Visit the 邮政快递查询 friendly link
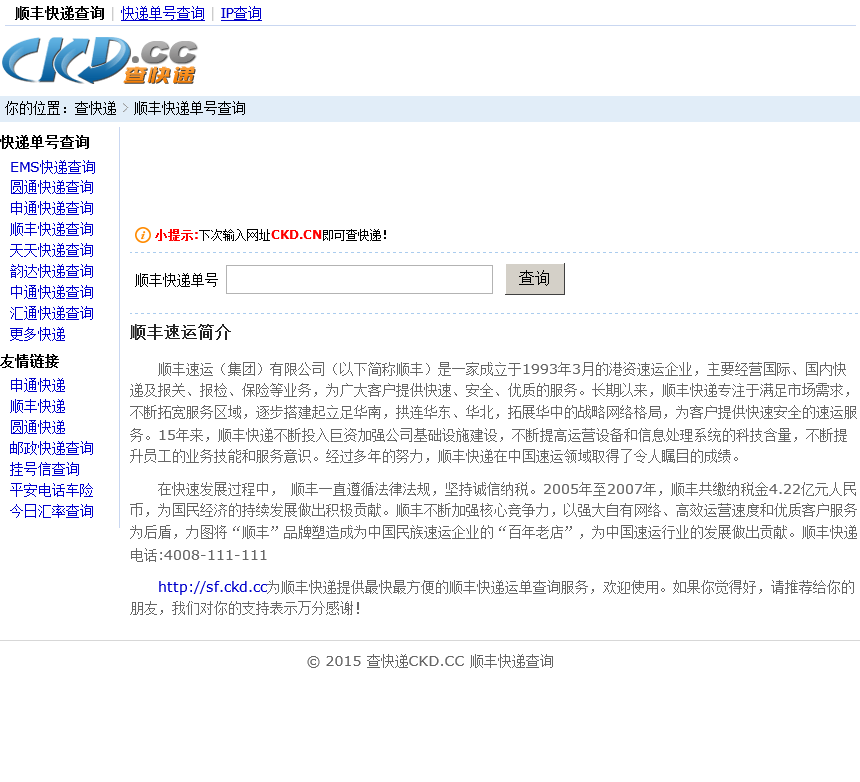 point(52,449)
